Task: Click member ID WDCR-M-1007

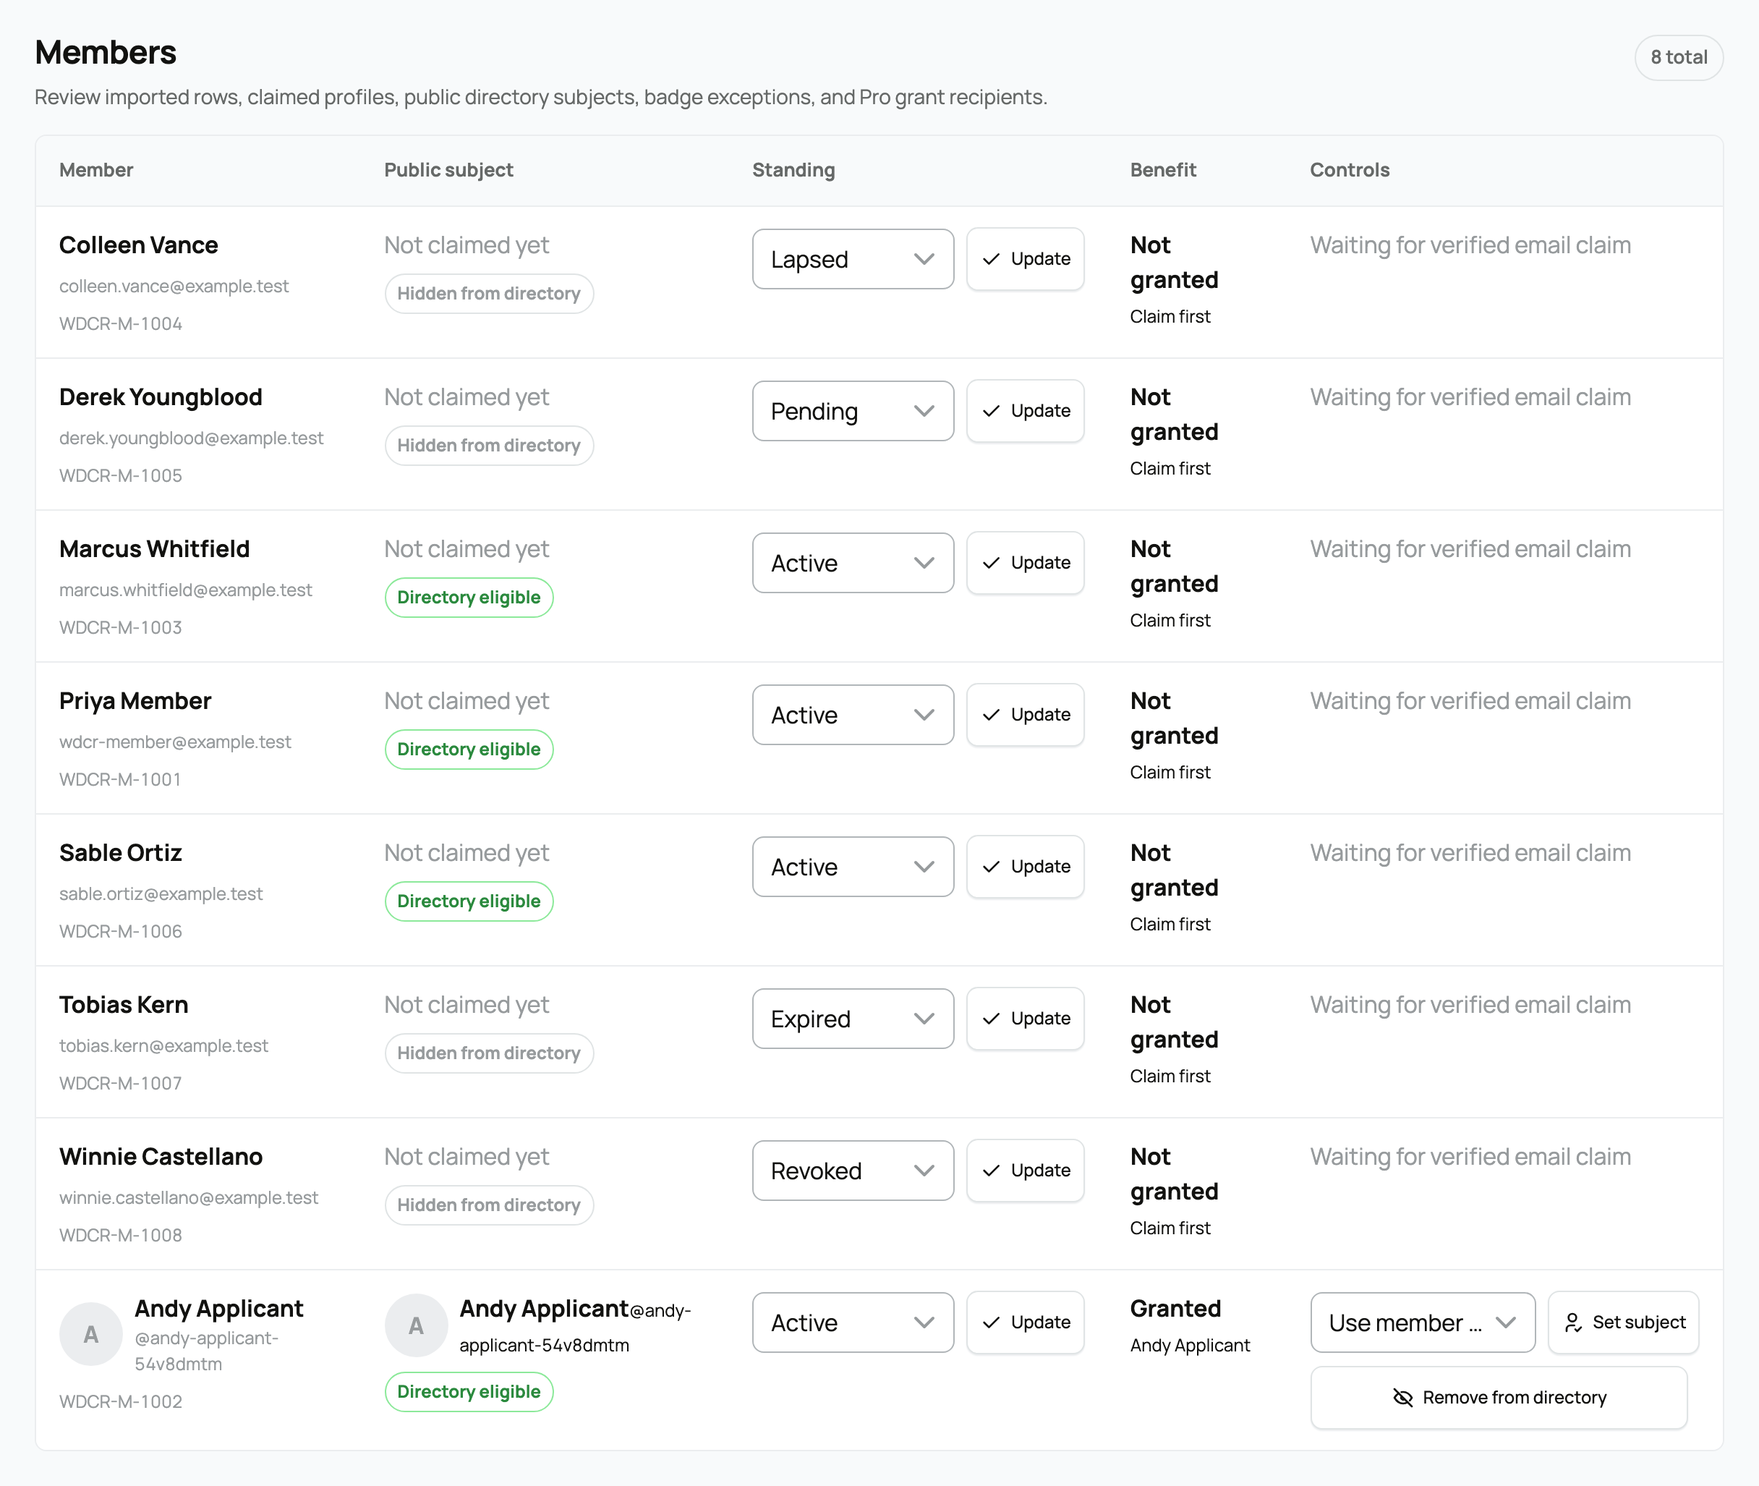Action: pos(120,1085)
